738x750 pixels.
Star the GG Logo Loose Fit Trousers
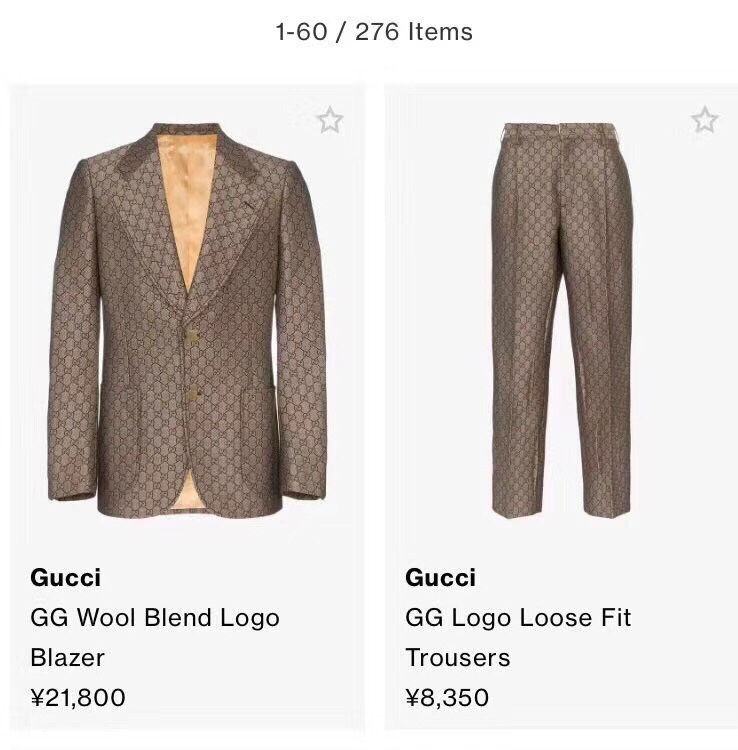(704, 121)
